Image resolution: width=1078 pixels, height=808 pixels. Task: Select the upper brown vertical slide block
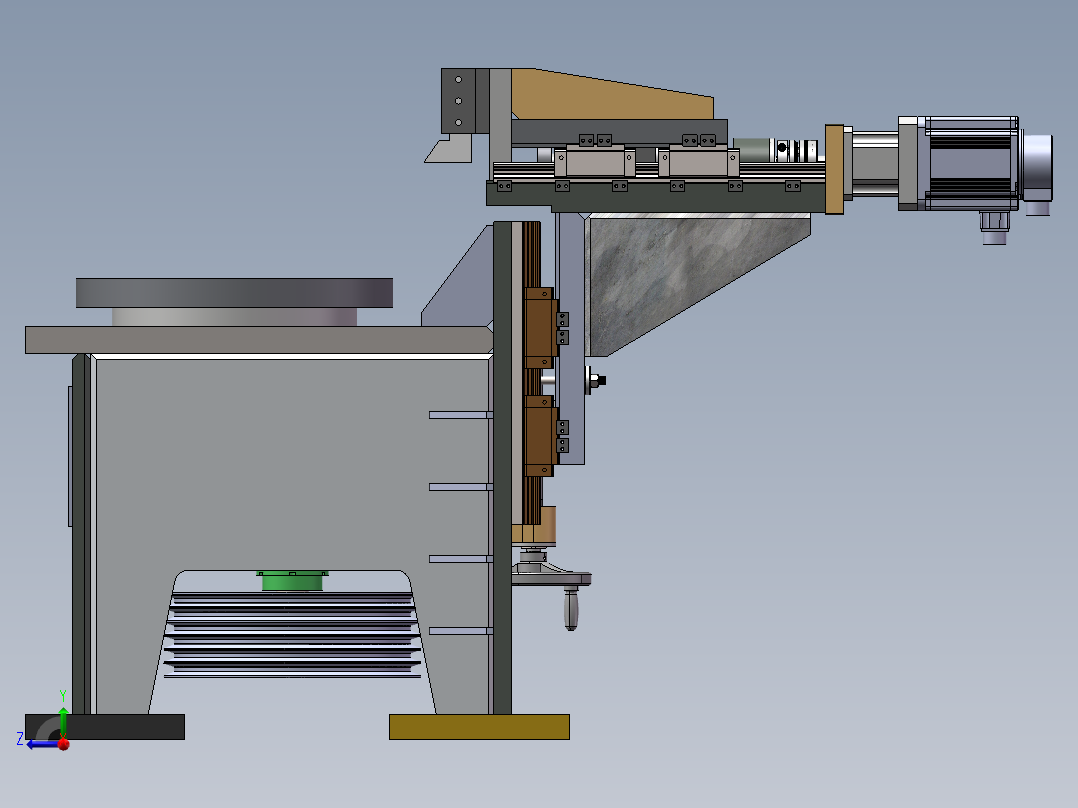[x=540, y=328]
